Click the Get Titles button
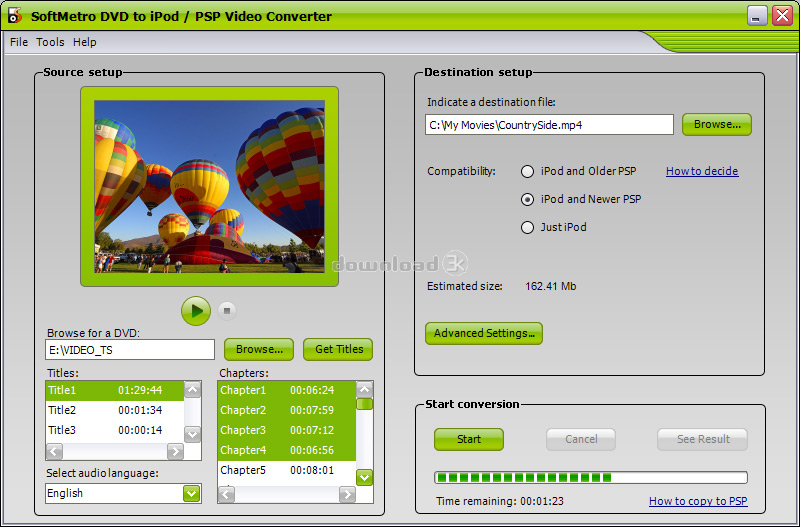 (338, 349)
